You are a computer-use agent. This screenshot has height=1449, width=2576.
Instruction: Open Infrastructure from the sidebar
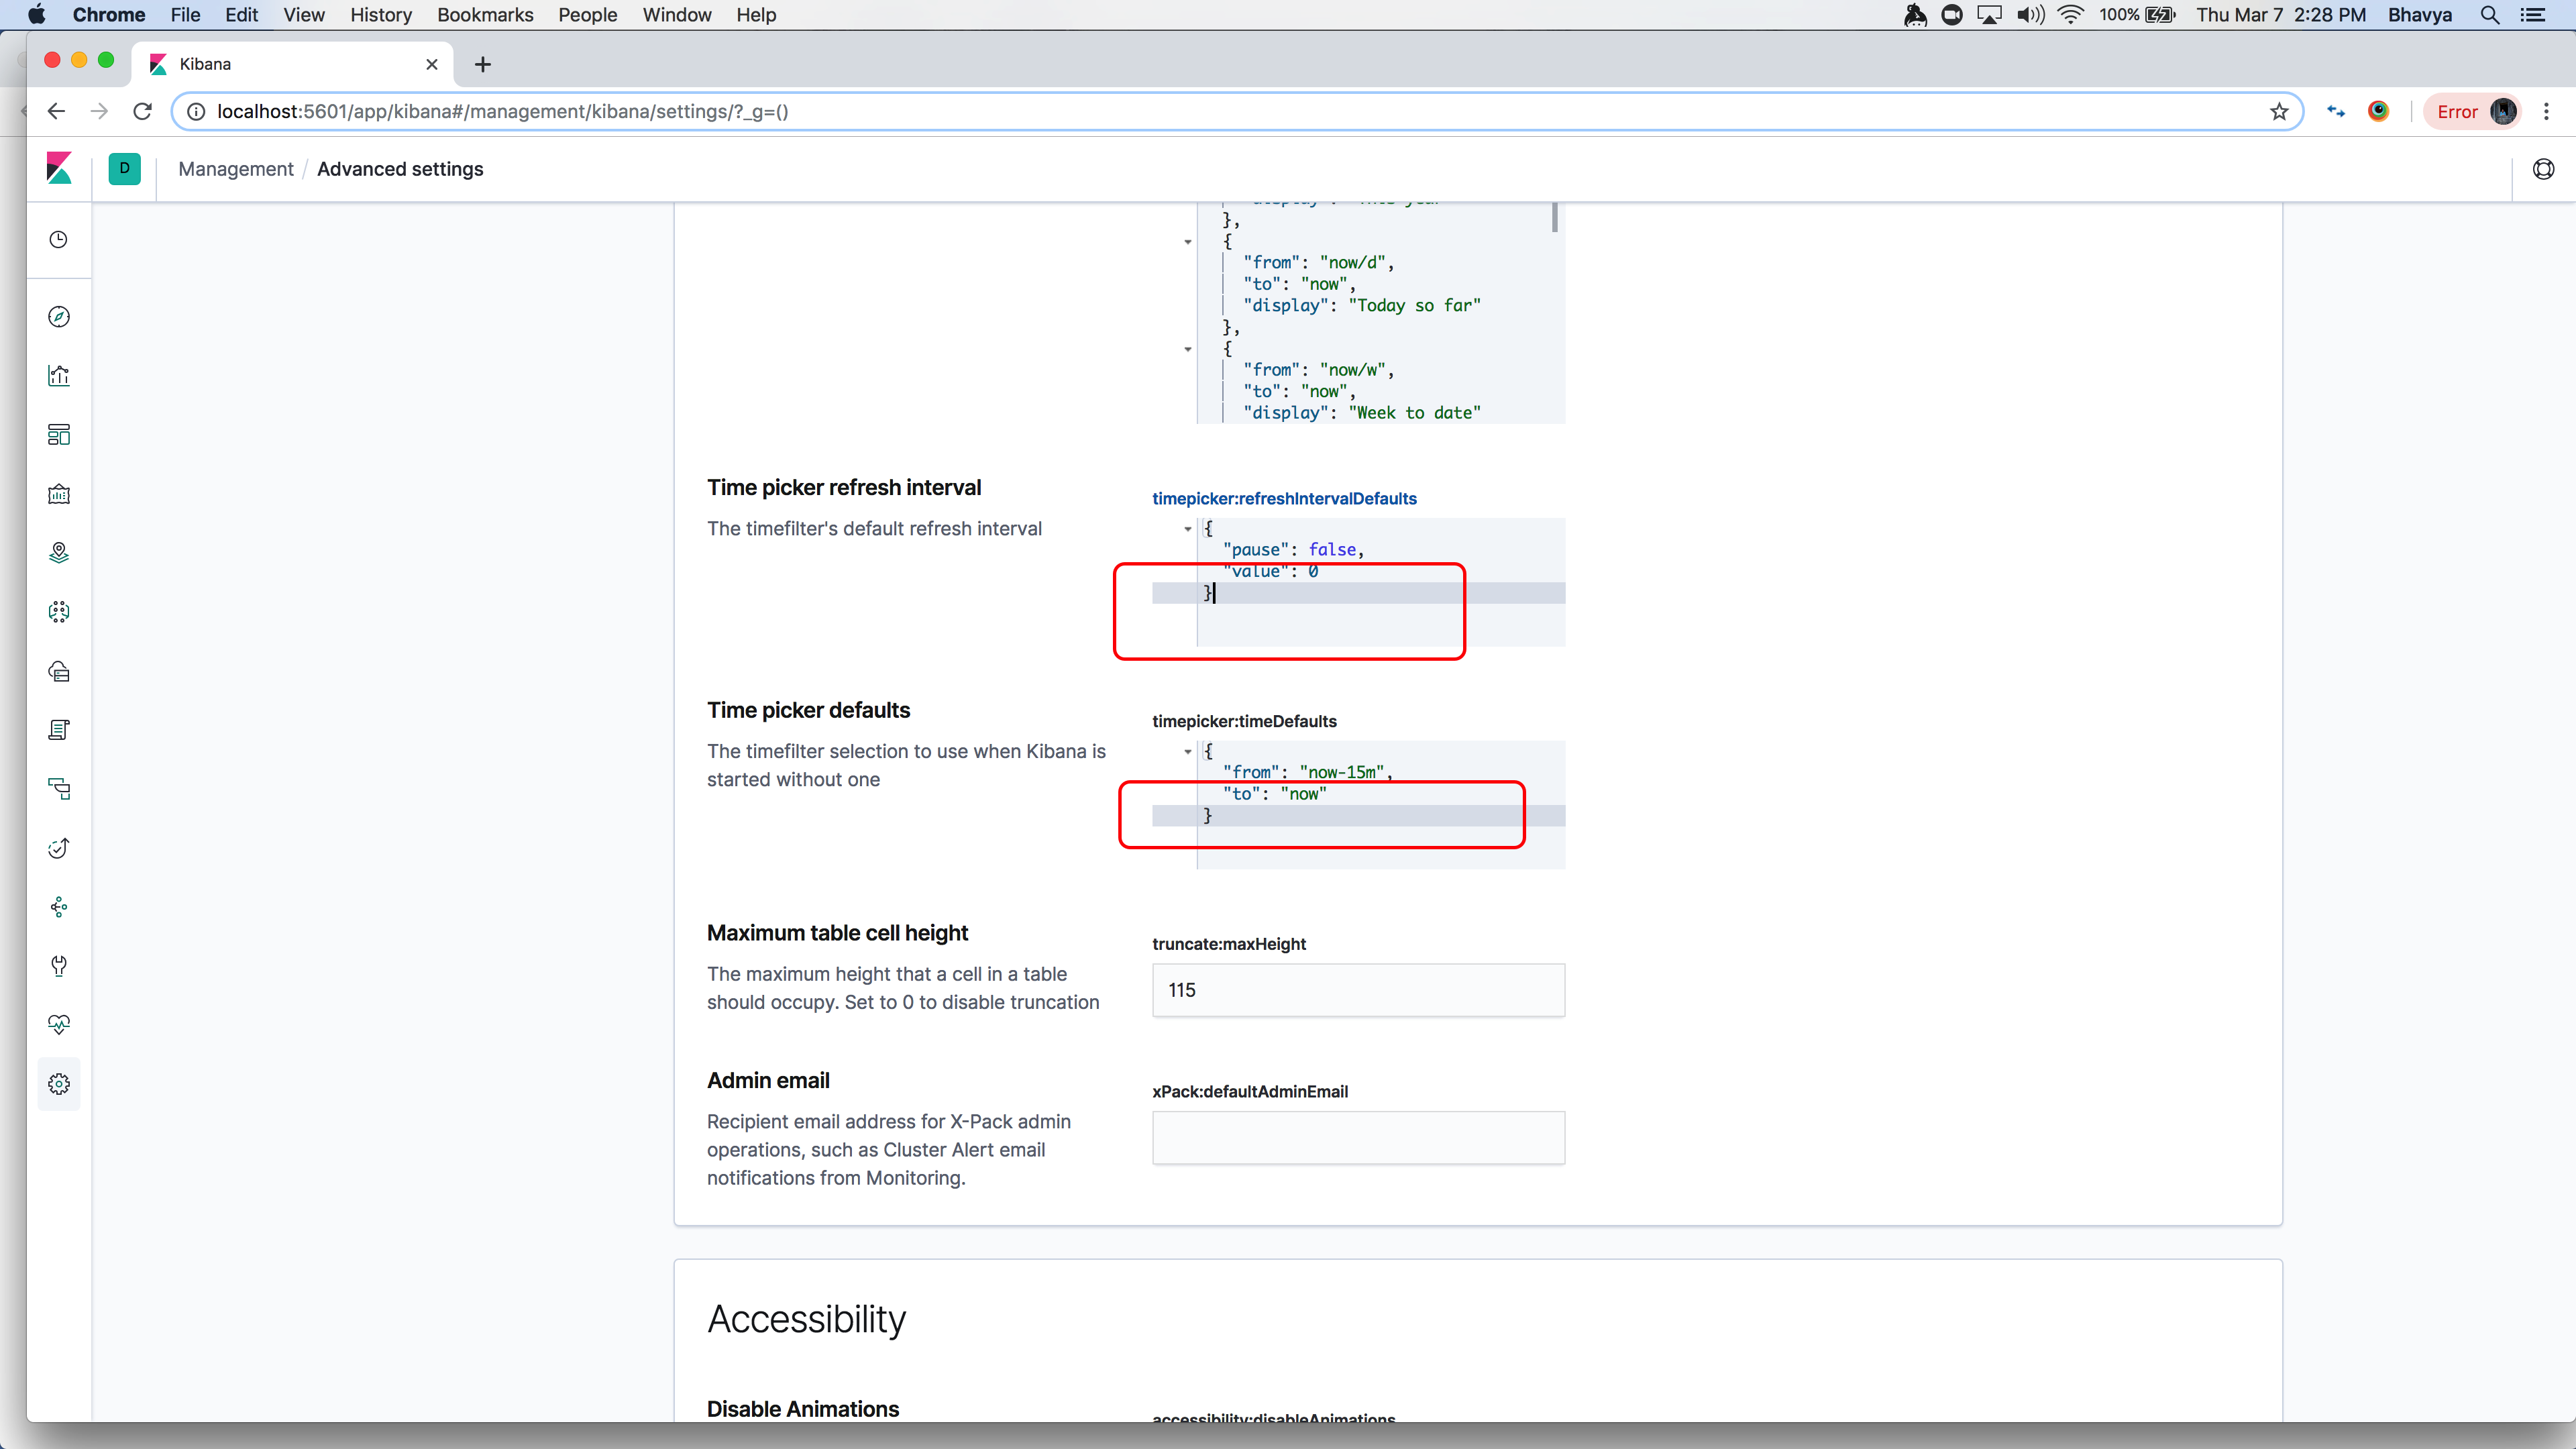tap(59, 671)
